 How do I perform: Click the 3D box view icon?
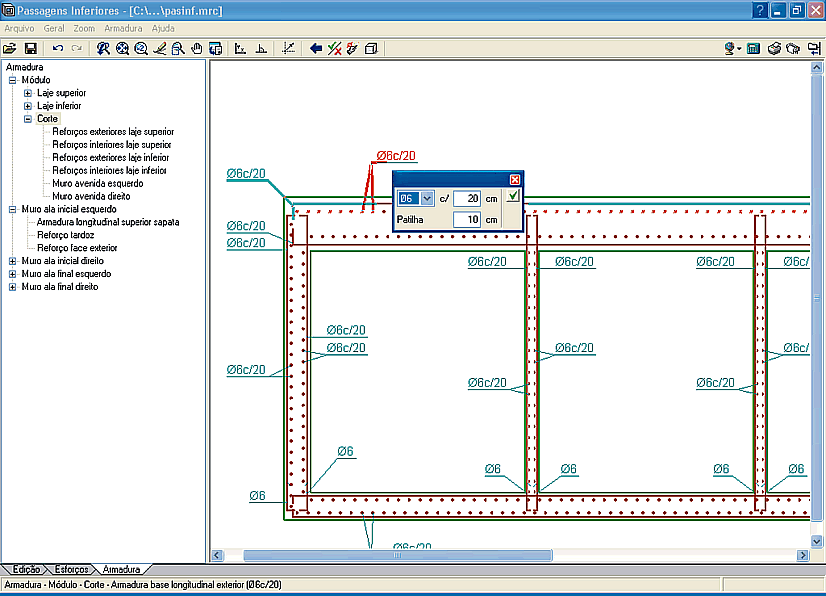coord(370,48)
